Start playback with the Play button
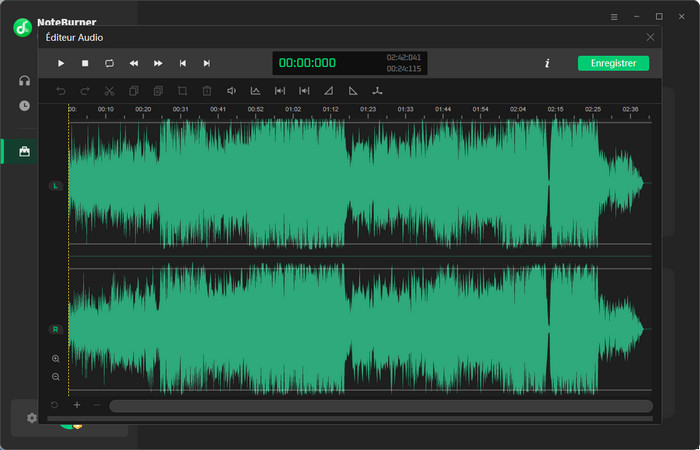Screen dimensions: 700x450 click(61, 63)
